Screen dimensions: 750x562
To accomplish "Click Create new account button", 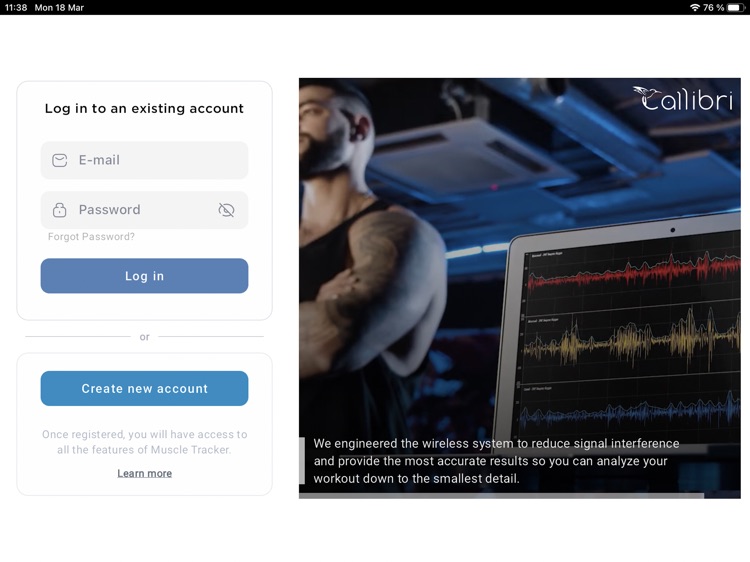I will click(144, 388).
